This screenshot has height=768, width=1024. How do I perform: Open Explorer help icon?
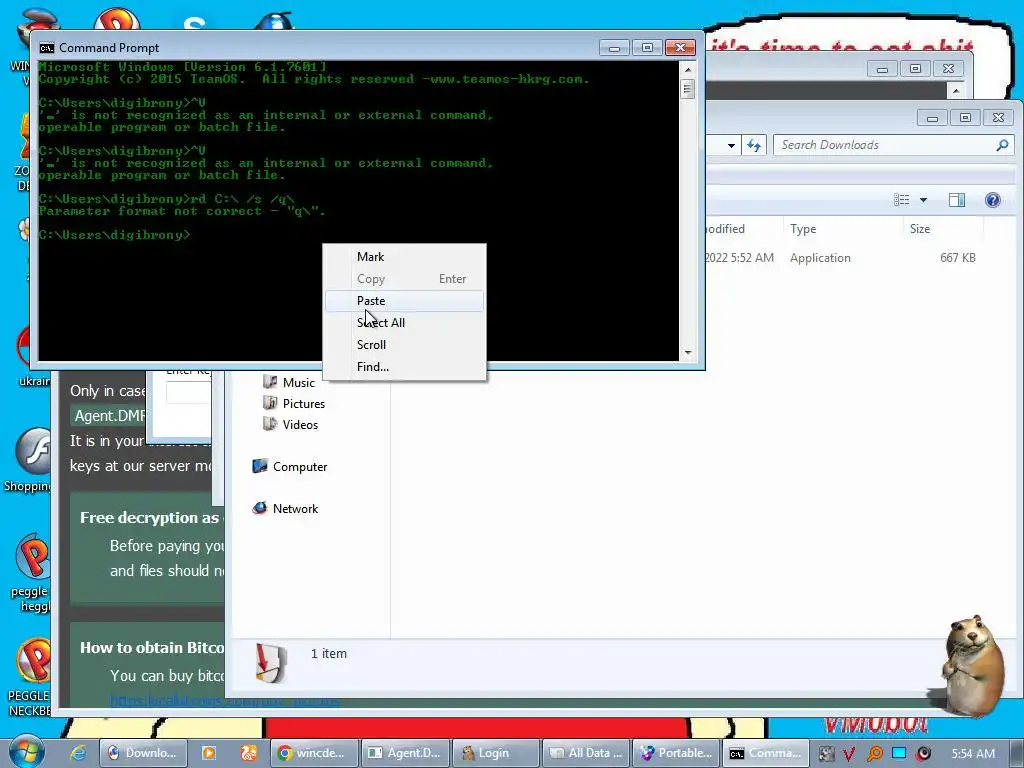(x=993, y=200)
